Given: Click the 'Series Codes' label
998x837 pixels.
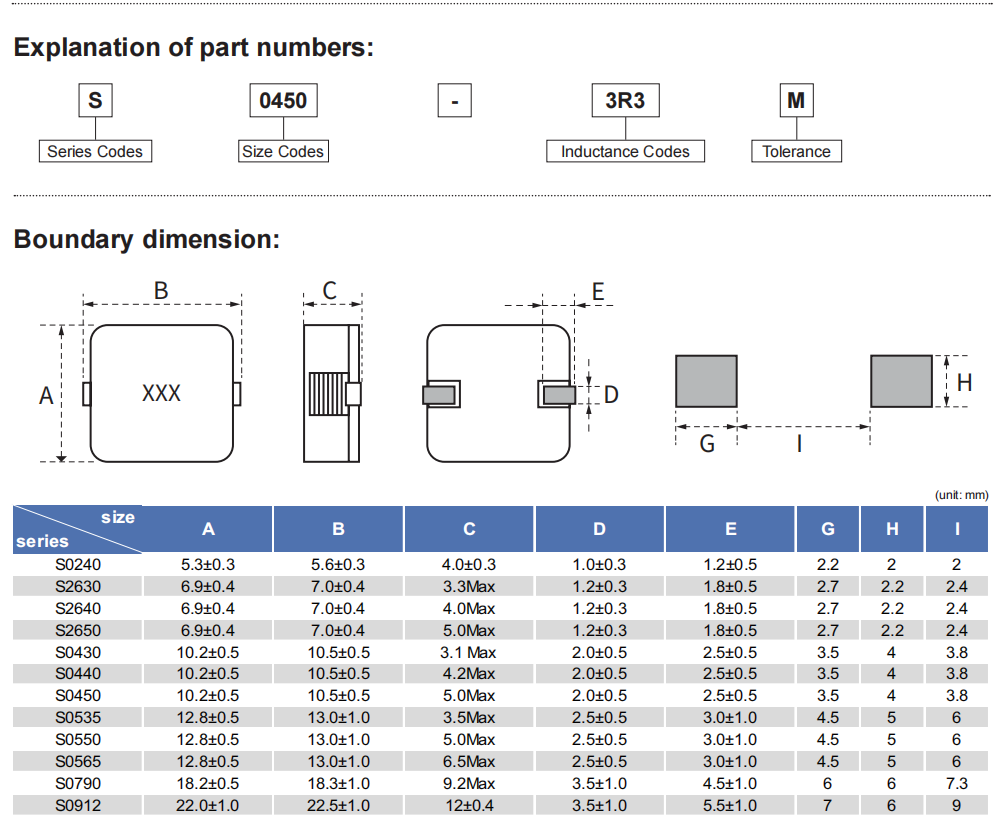Looking at the screenshot, I should point(95,152).
